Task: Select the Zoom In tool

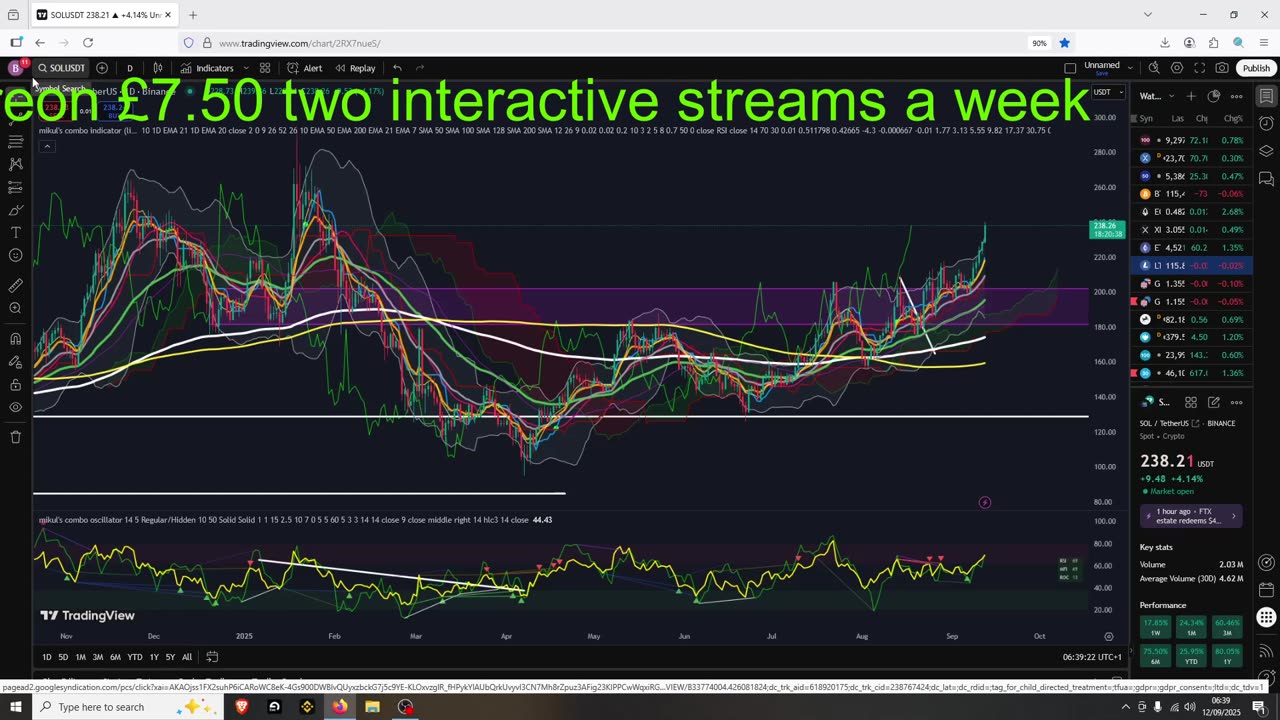Action: pyautogui.click(x=15, y=308)
